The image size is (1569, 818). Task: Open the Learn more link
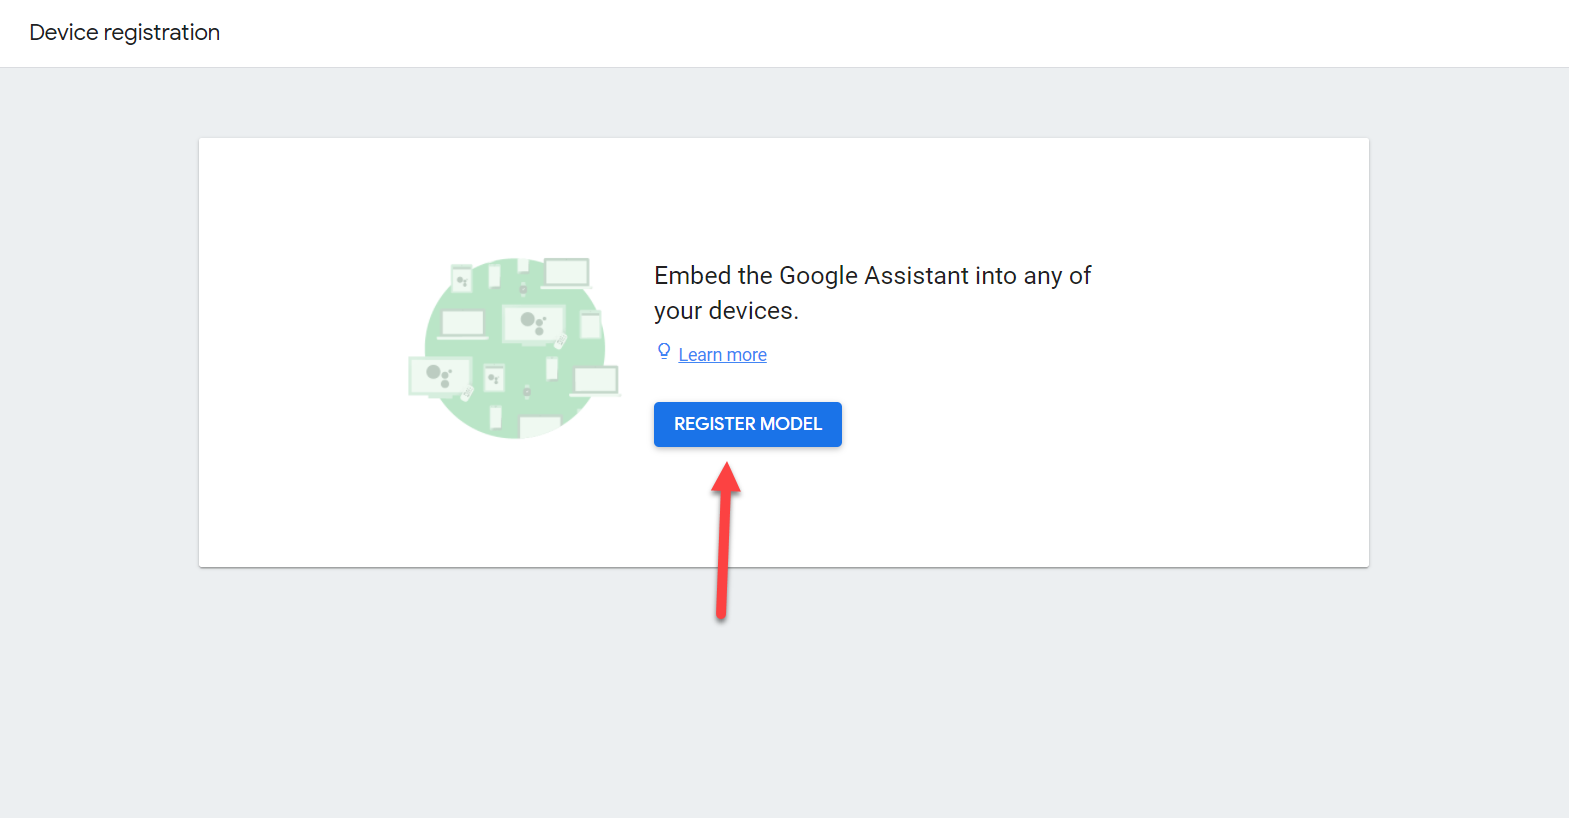pos(722,355)
